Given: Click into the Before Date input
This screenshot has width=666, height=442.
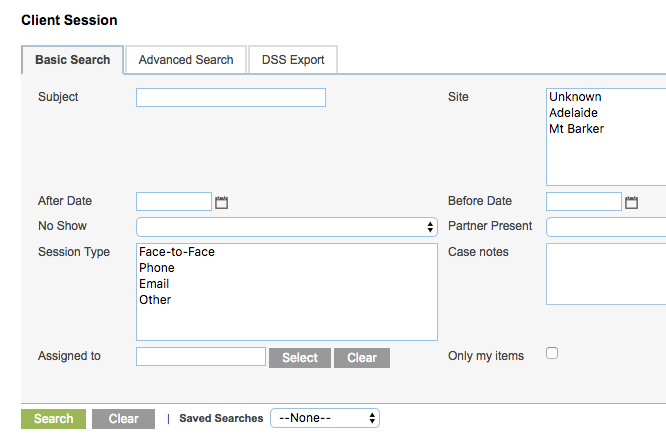Looking at the screenshot, I should tap(584, 201).
